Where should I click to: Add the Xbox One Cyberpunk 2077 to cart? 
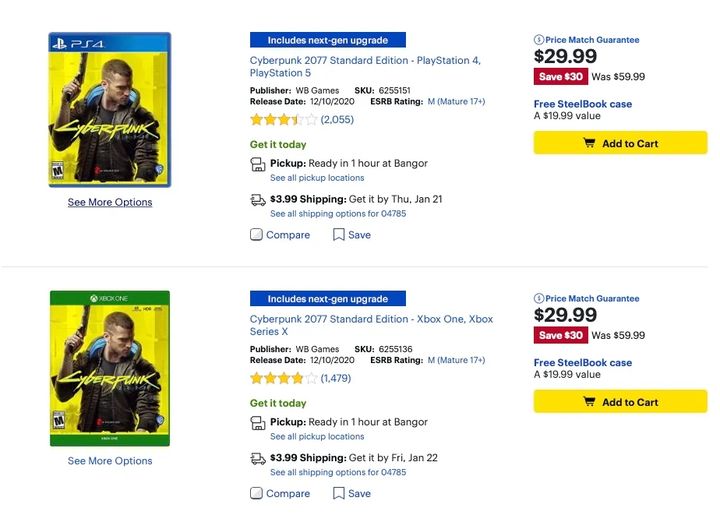620,402
